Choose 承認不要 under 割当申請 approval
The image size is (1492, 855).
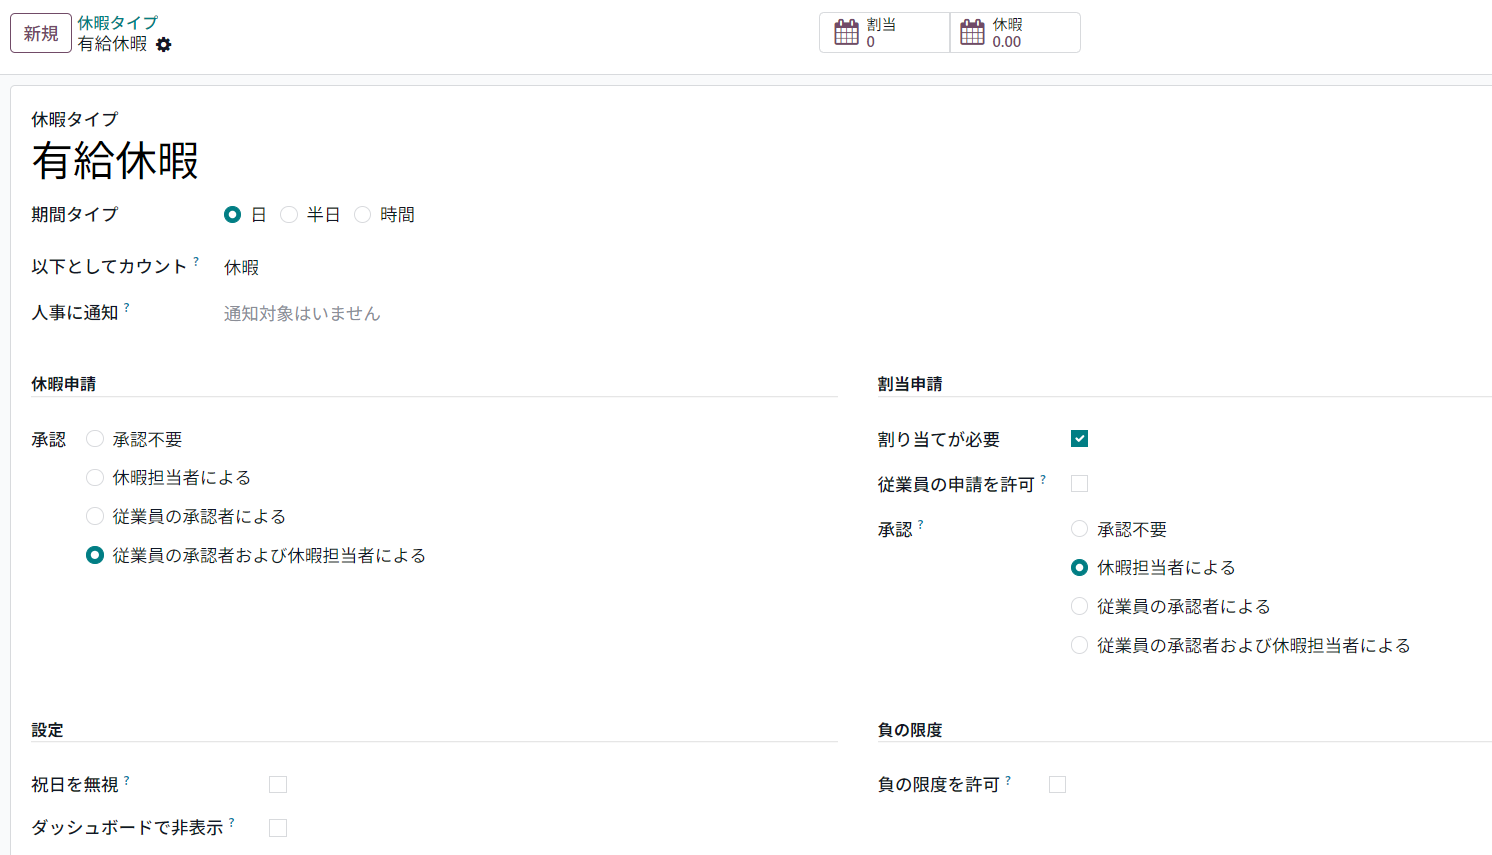[x=1079, y=529]
